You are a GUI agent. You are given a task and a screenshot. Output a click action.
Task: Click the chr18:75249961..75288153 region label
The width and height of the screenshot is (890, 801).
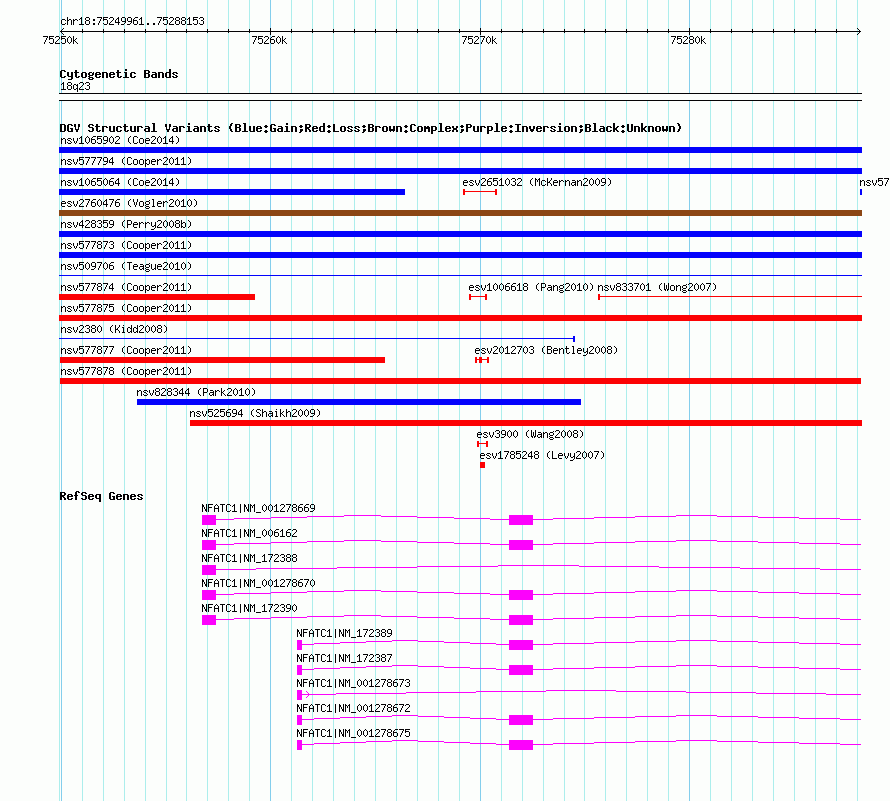coord(132,22)
